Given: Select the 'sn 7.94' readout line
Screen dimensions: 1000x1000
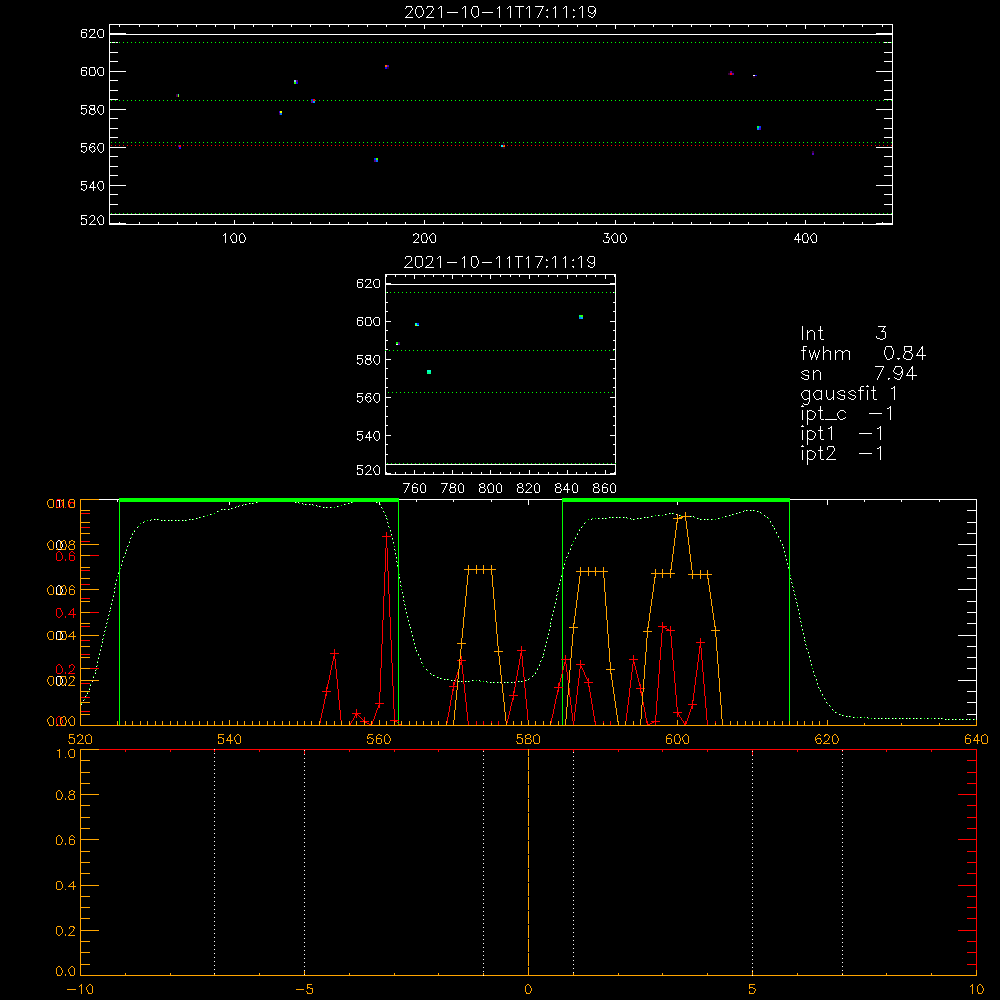Looking at the screenshot, I should [858, 373].
